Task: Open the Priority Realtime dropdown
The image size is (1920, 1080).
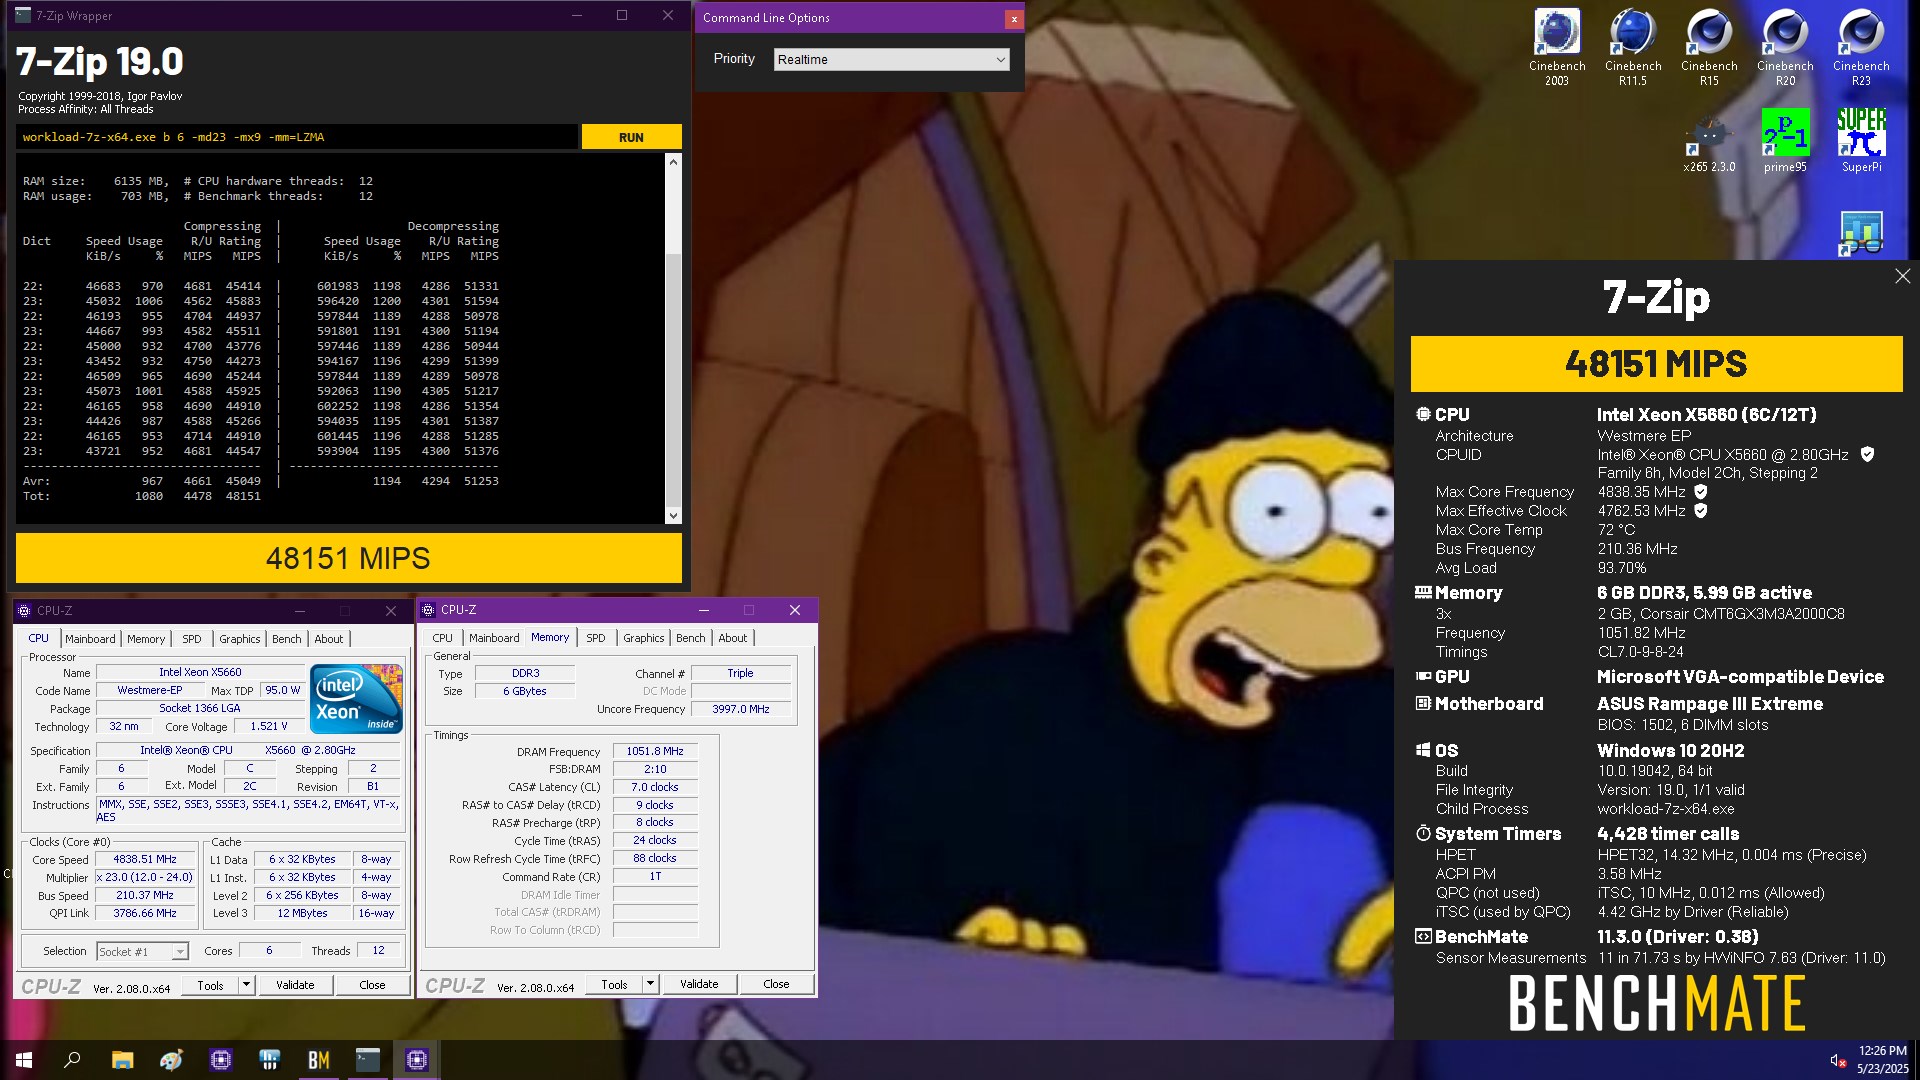Action: [891, 60]
